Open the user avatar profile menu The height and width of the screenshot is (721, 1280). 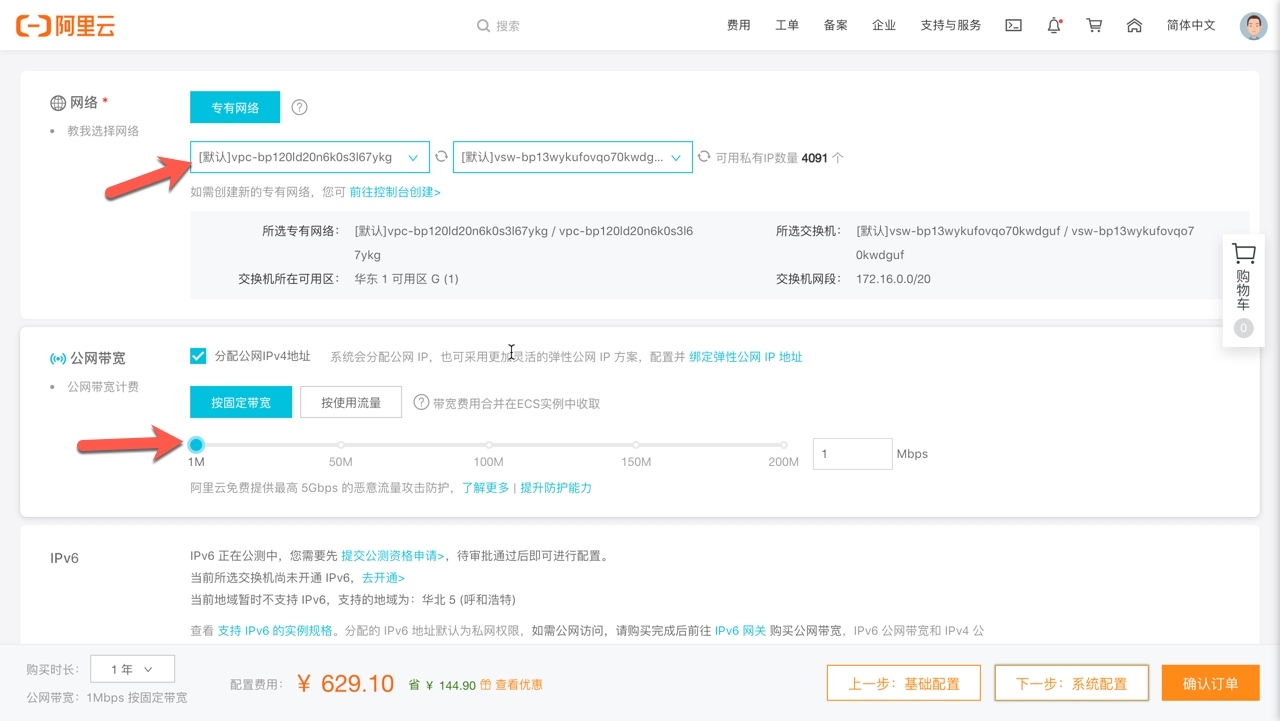click(x=1253, y=26)
